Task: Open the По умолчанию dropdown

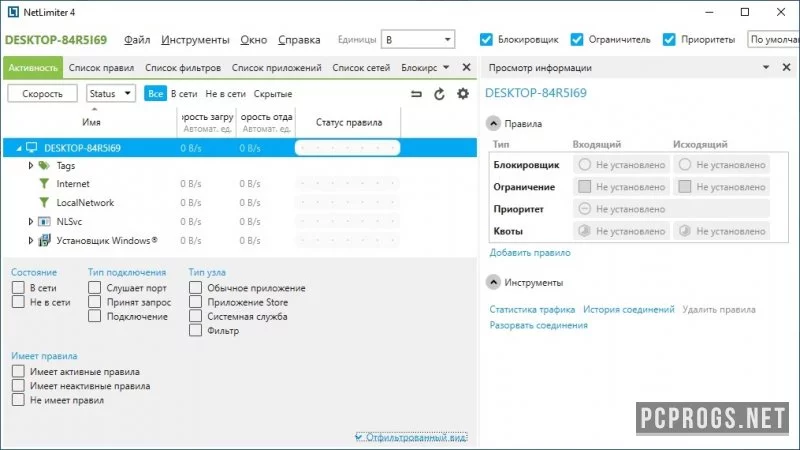Action: pos(773,39)
